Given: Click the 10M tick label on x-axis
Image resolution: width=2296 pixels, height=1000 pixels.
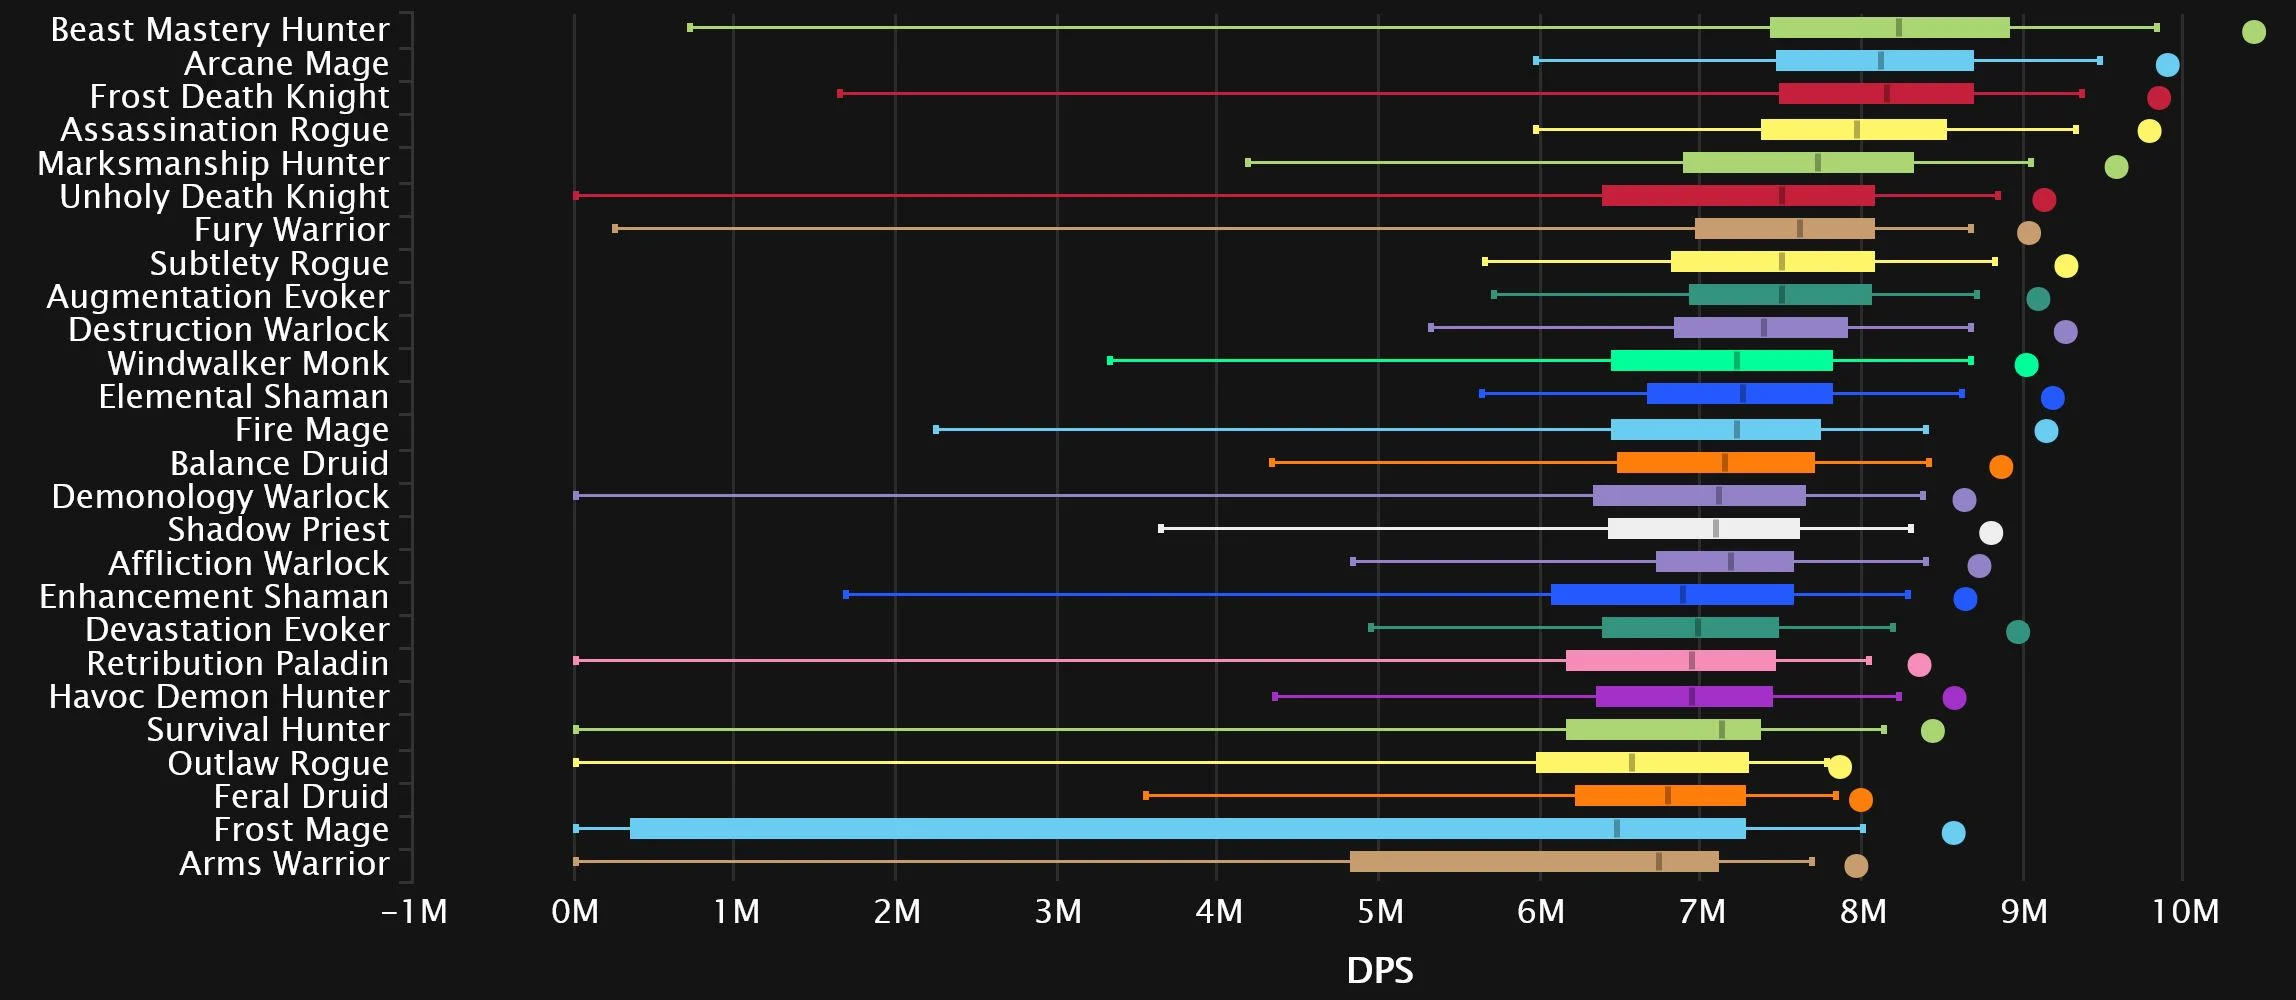Looking at the screenshot, I should click(x=2185, y=912).
